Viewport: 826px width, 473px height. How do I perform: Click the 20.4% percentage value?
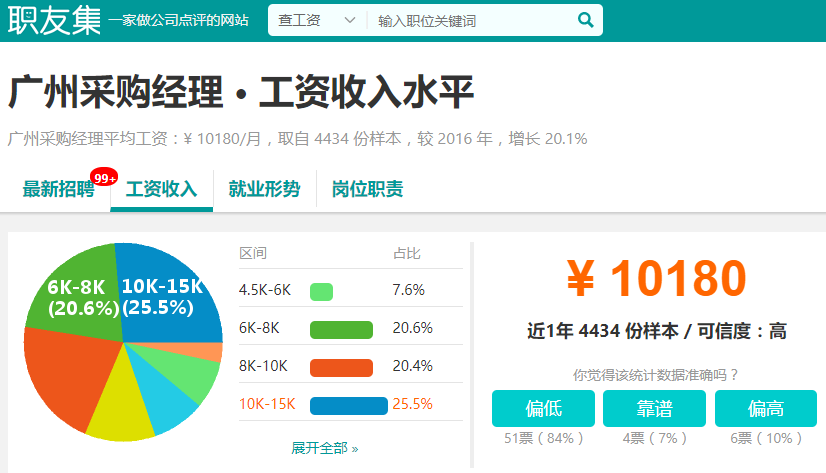412,366
